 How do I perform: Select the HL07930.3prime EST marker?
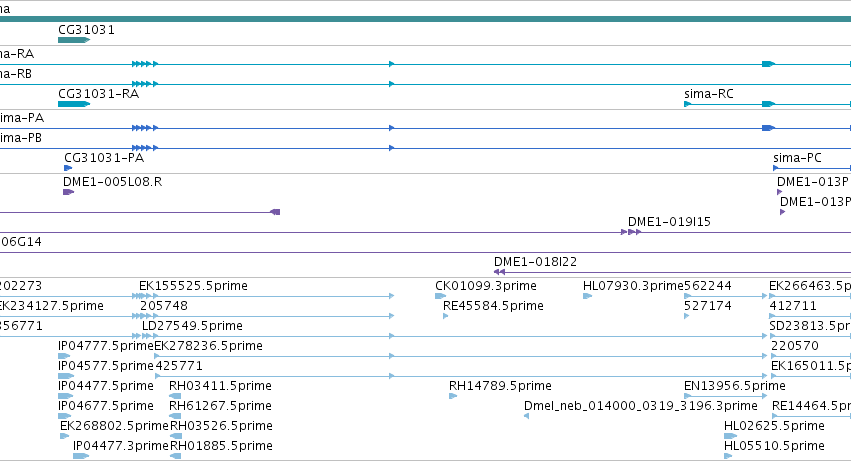pos(587,296)
